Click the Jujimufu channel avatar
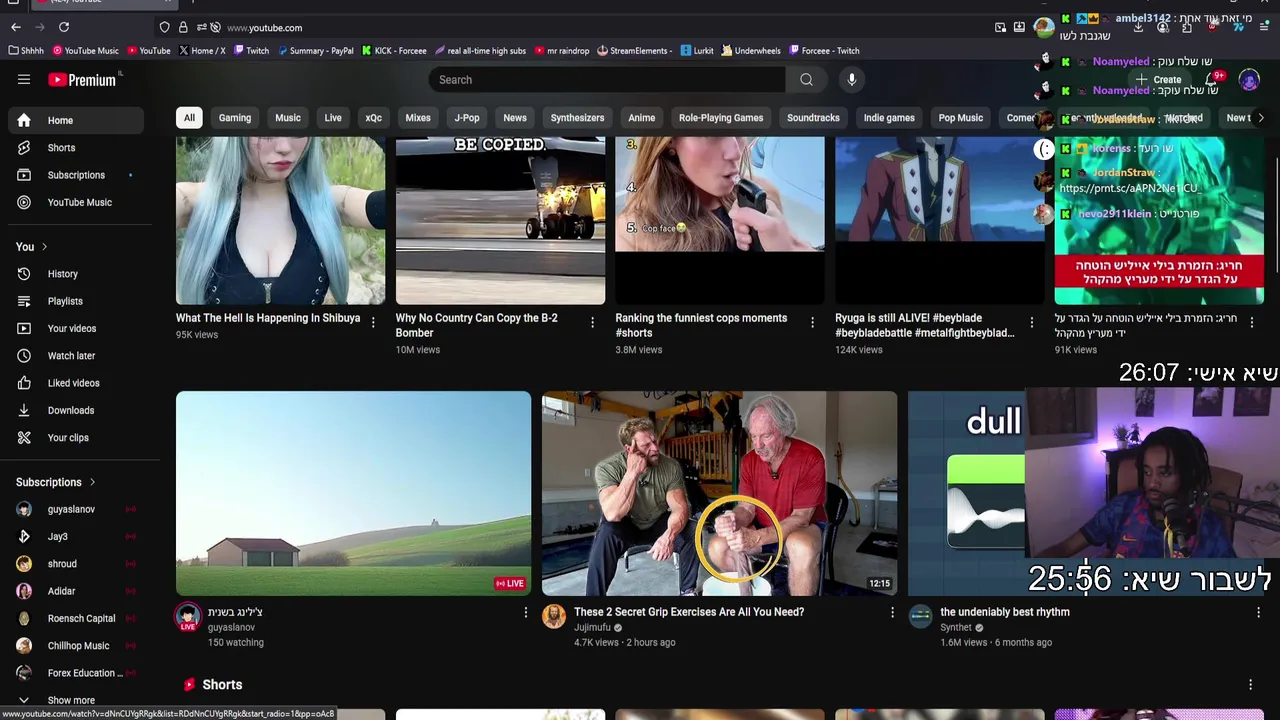 tap(554, 616)
